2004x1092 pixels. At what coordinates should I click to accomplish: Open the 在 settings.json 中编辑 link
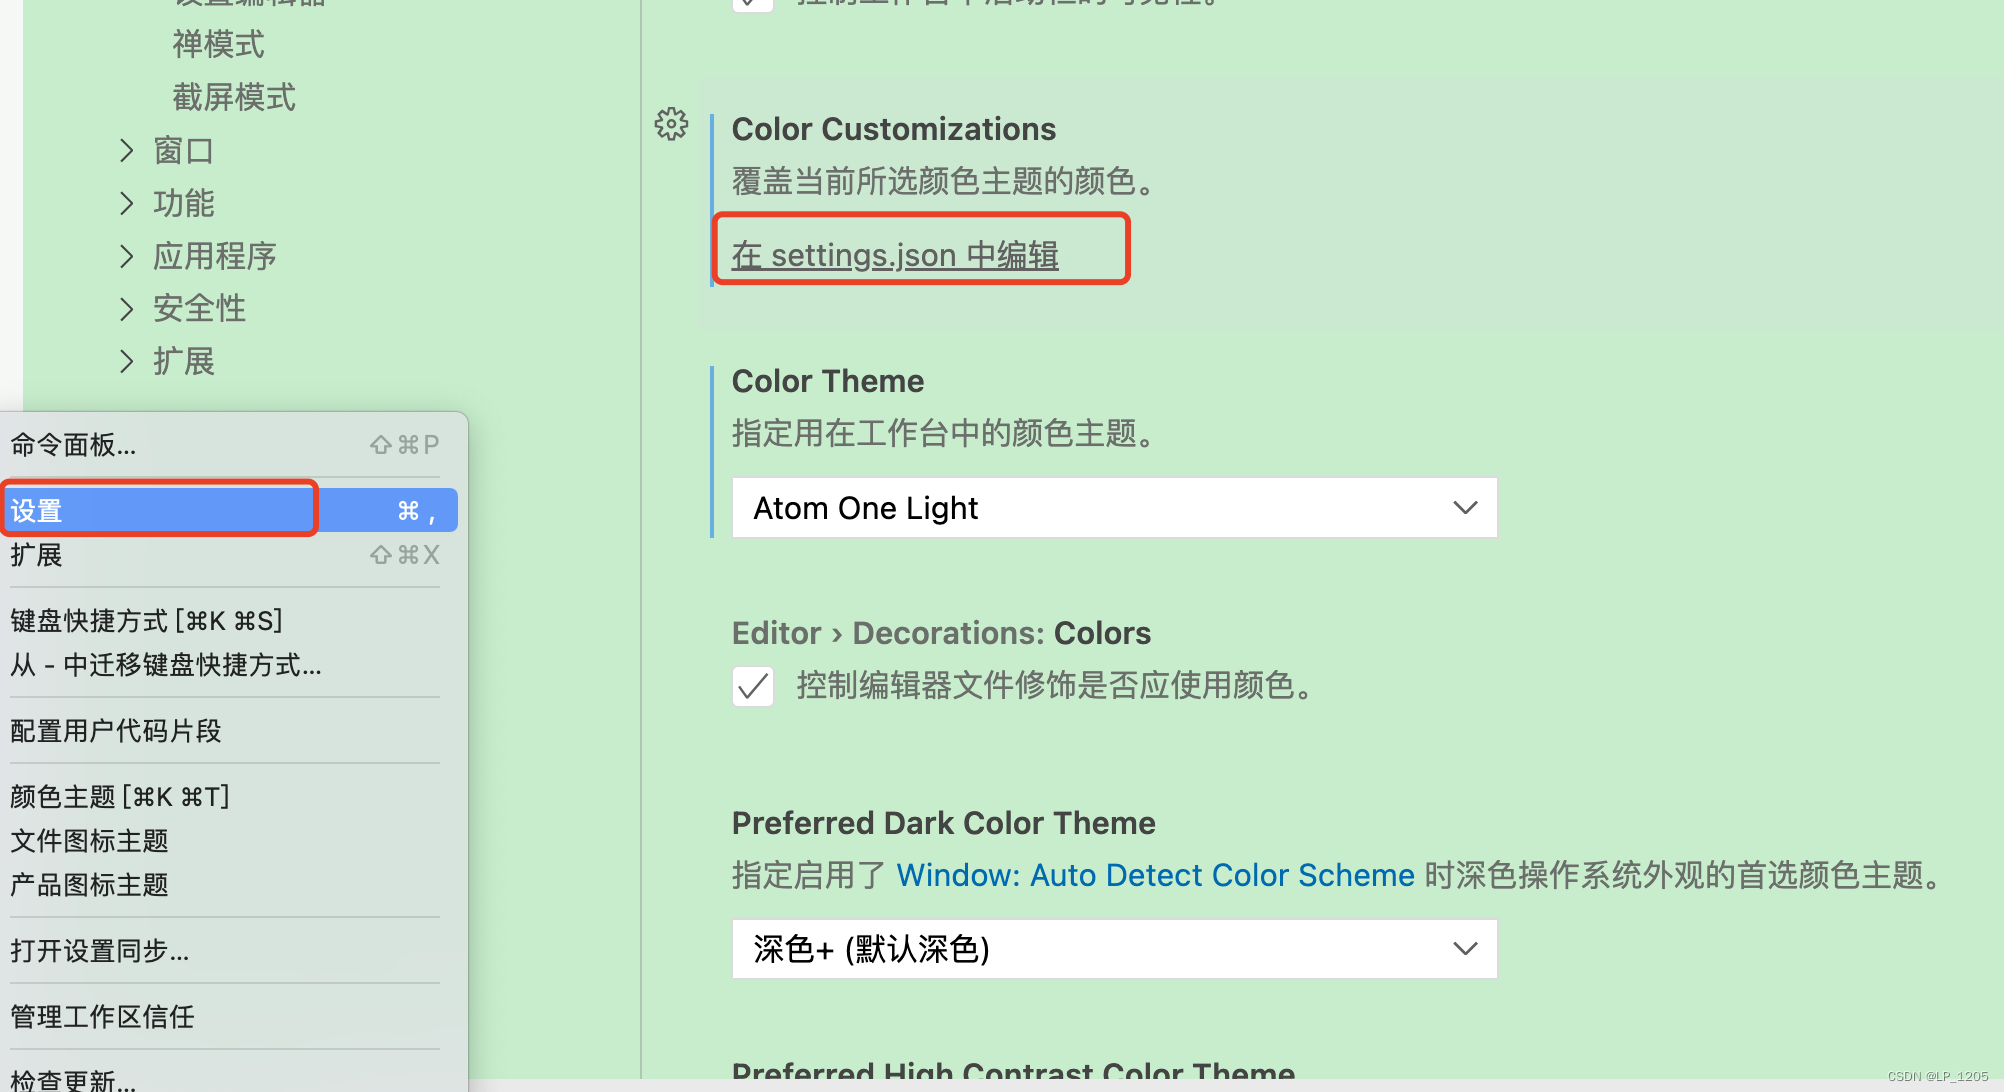[893, 254]
